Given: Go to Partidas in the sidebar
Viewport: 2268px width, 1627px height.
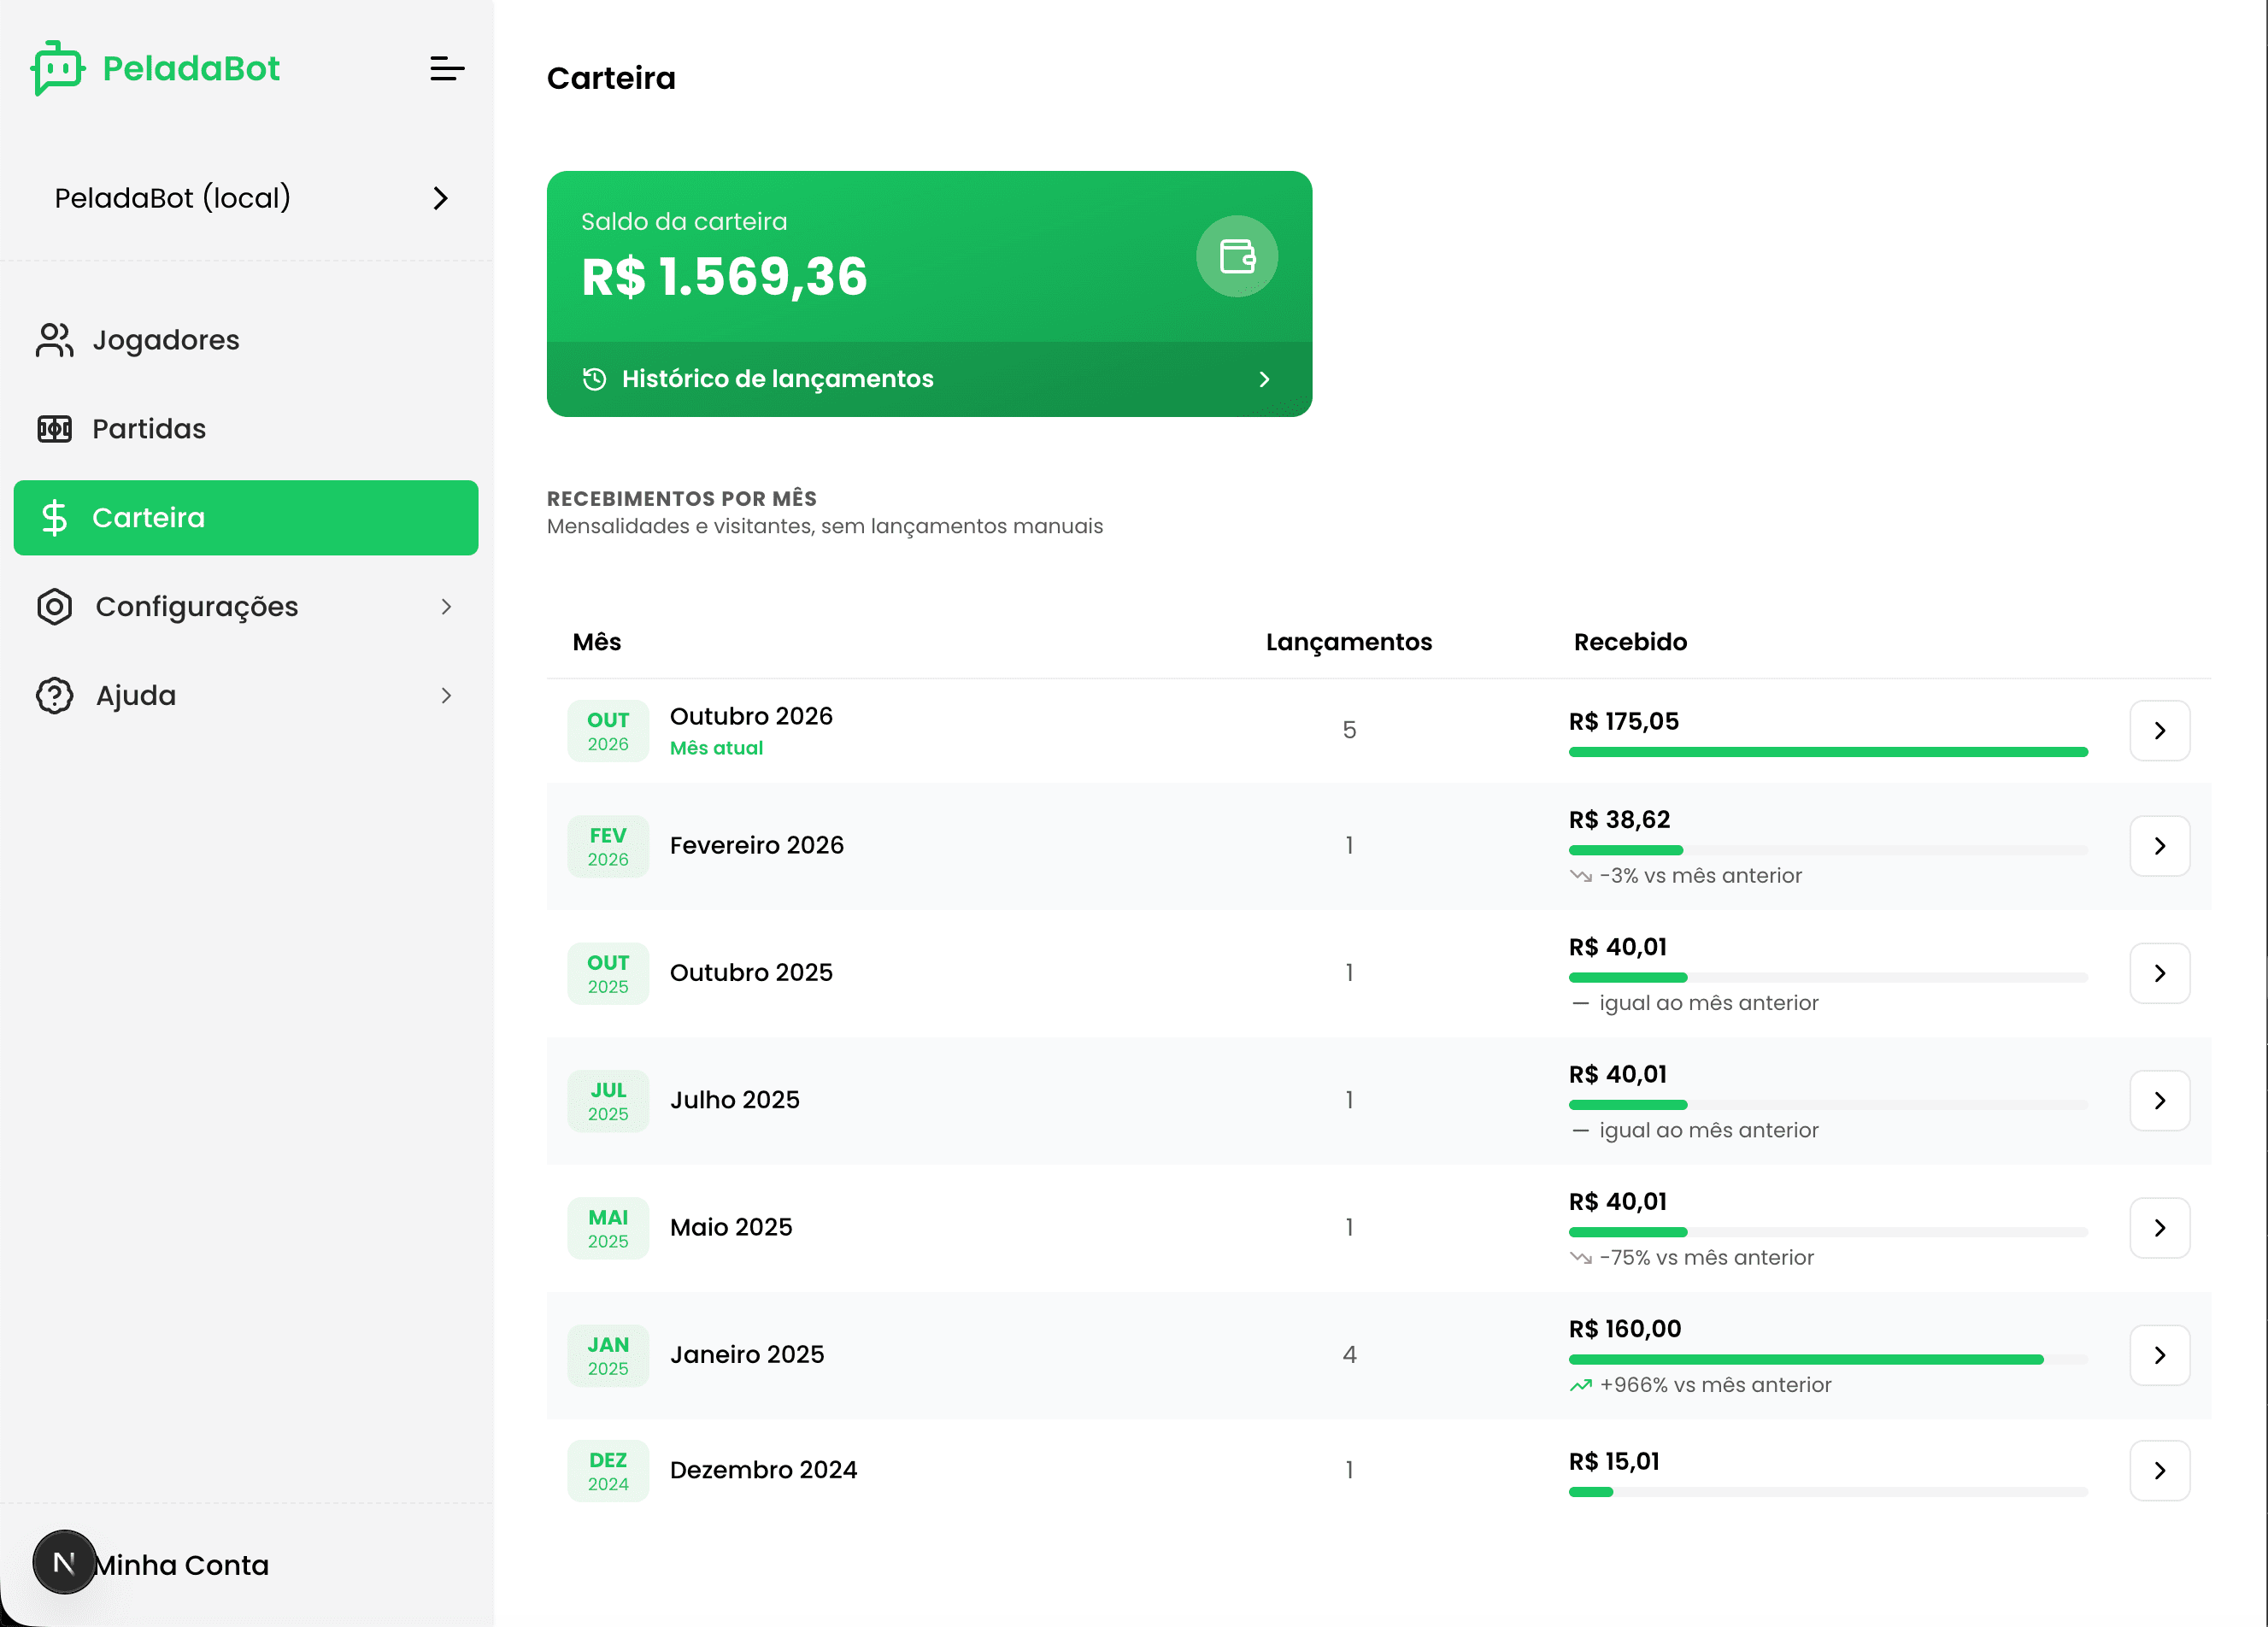Looking at the screenshot, I should click(x=246, y=429).
